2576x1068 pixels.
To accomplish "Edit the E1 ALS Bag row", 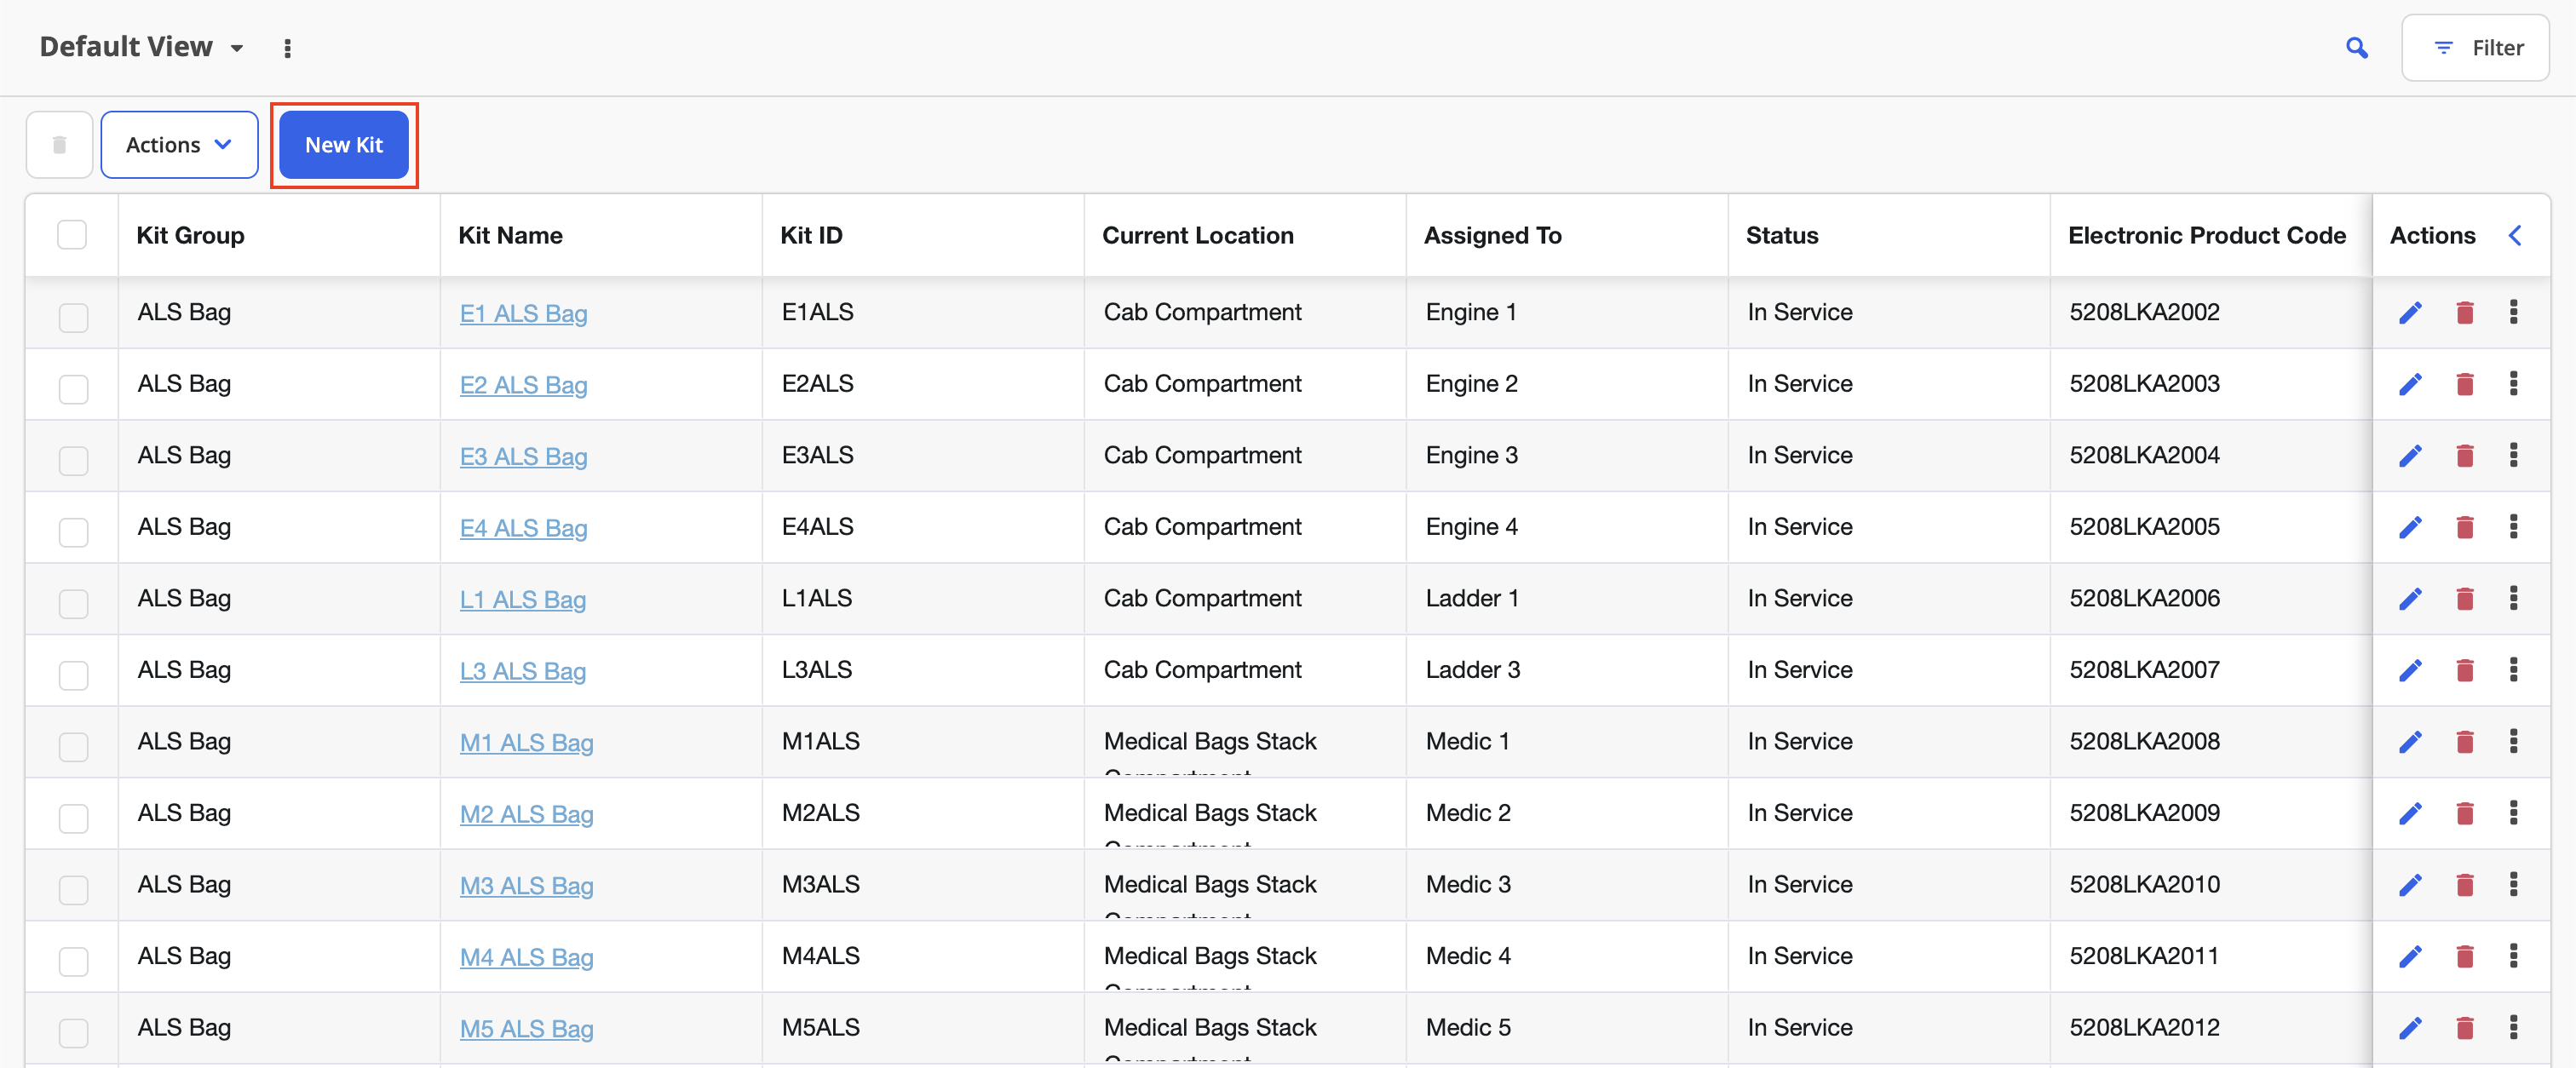I will [x=2410, y=313].
